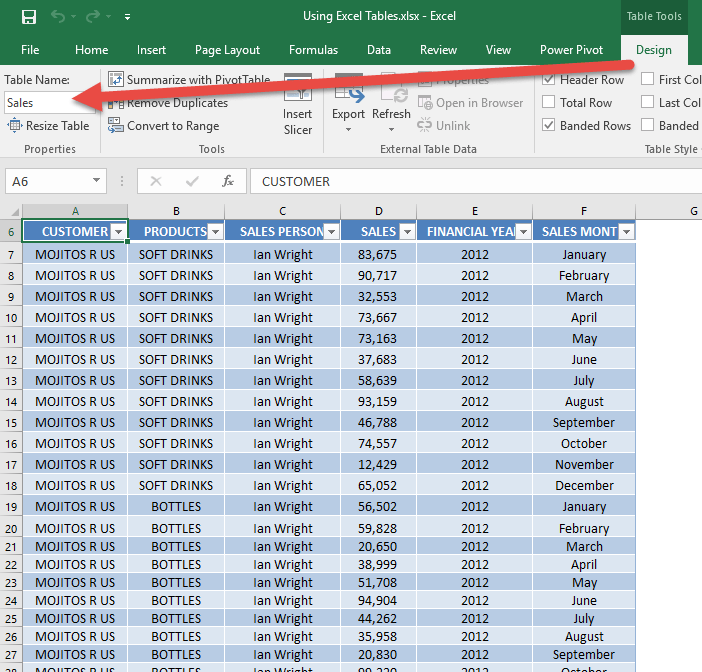The height and width of the screenshot is (672, 702).
Task: Open the Name Box dropdown arrow
Action: [x=96, y=180]
